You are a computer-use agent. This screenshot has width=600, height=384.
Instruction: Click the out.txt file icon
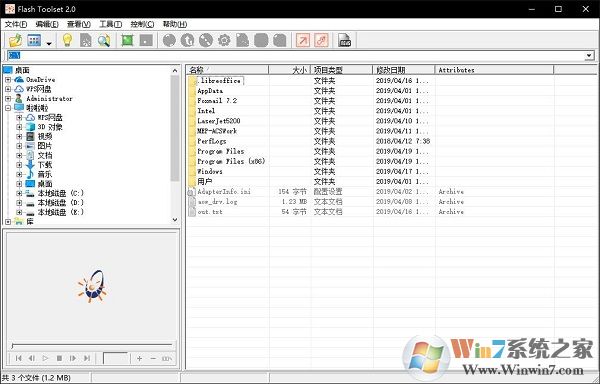point(192,212)
